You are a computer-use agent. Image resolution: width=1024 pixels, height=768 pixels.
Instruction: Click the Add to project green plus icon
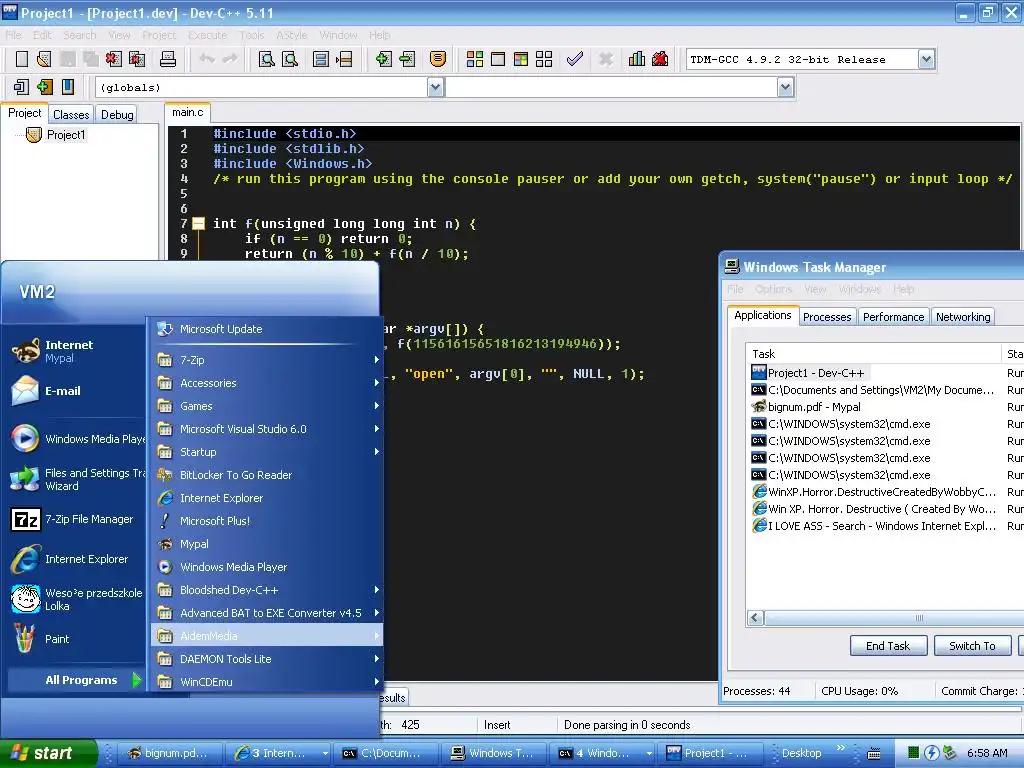pyautogui.click(x=383, y=59)
